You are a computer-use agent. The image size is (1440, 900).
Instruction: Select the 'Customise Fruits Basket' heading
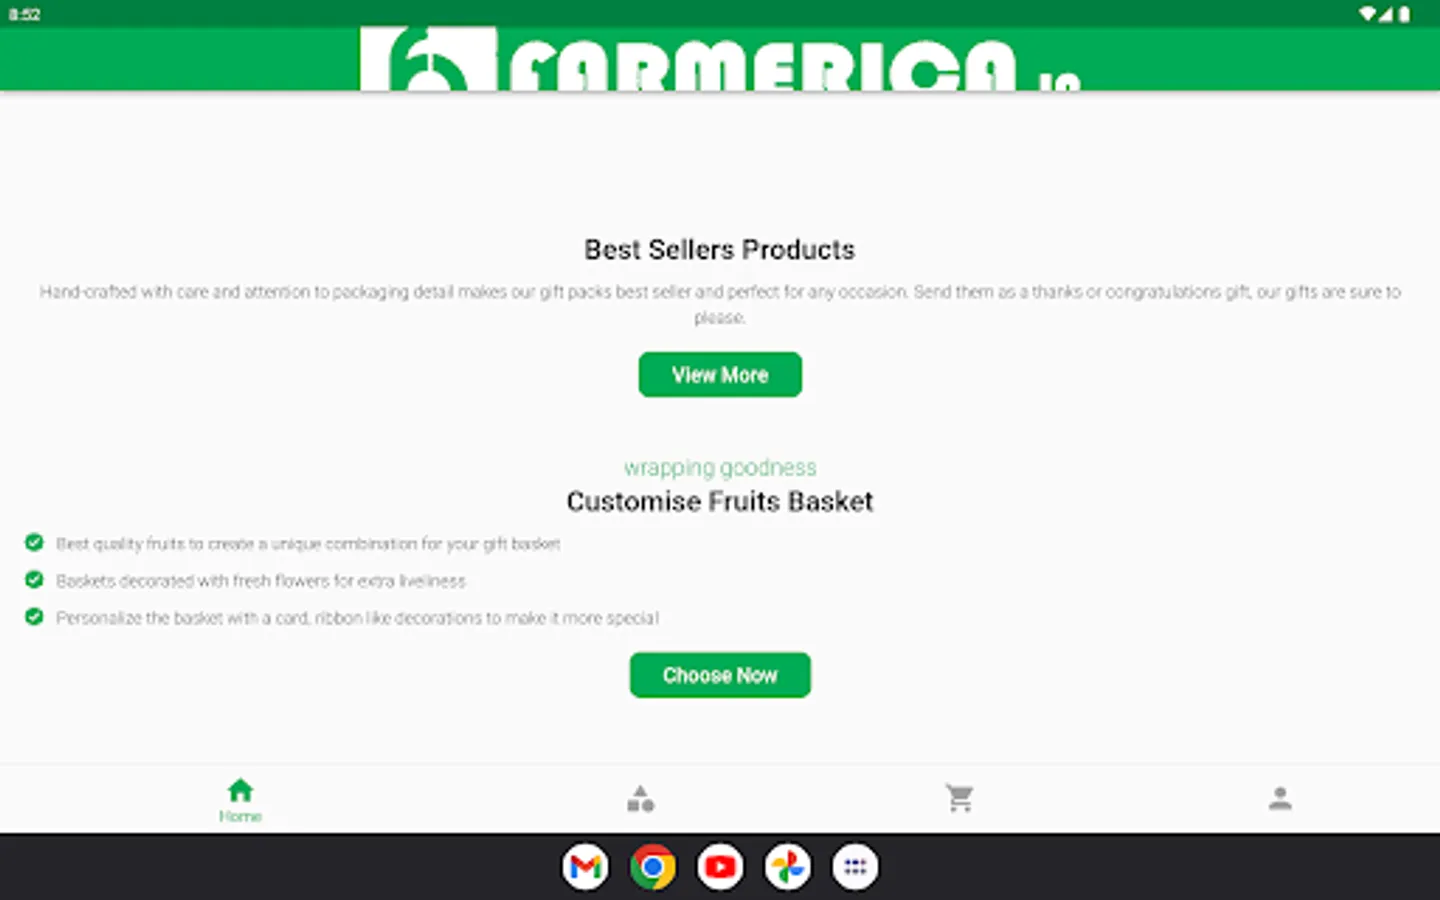pos(720,501)
